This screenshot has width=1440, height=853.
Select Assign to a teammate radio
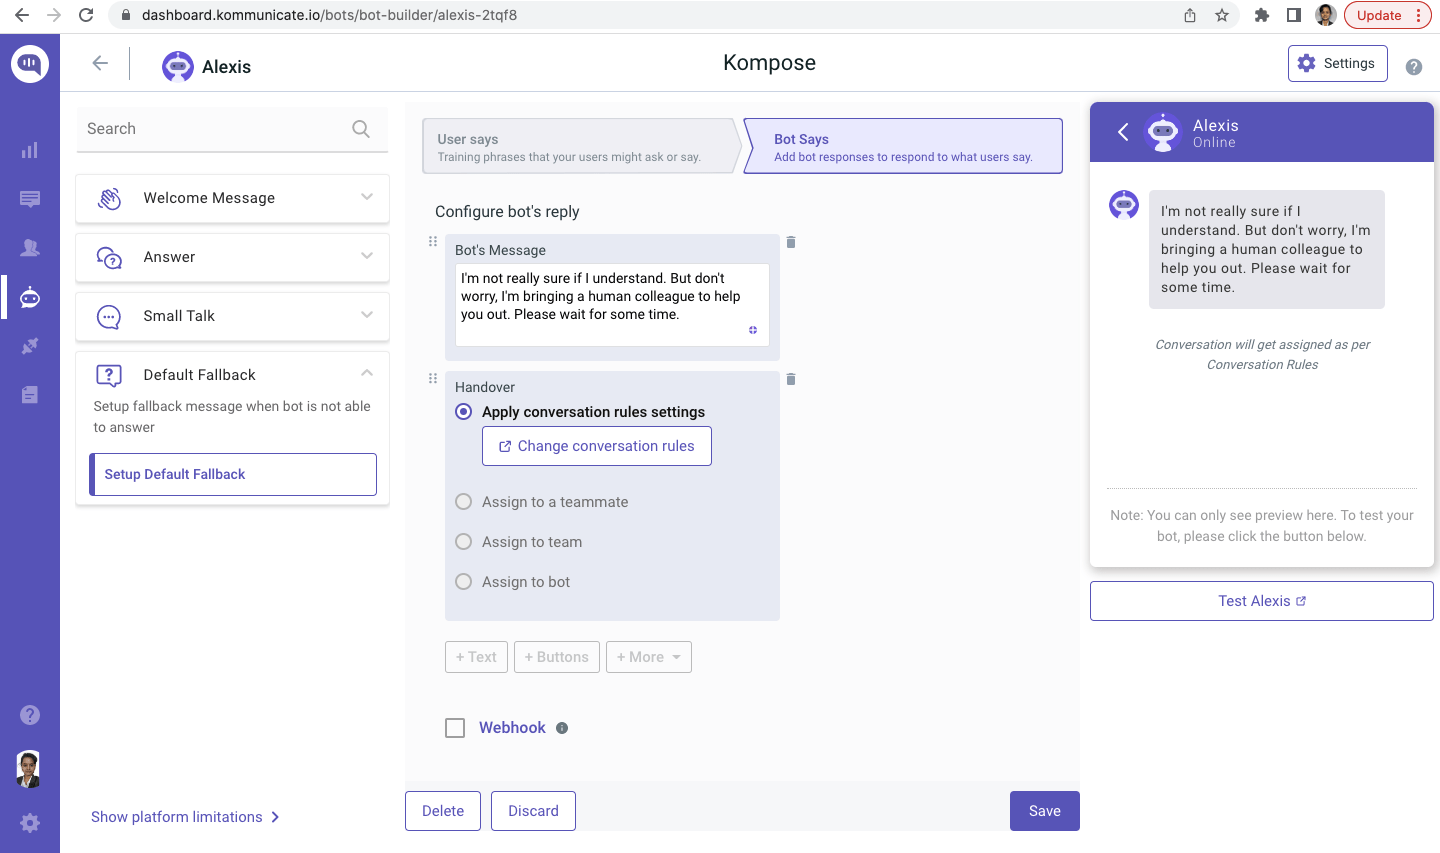point(464,502)
